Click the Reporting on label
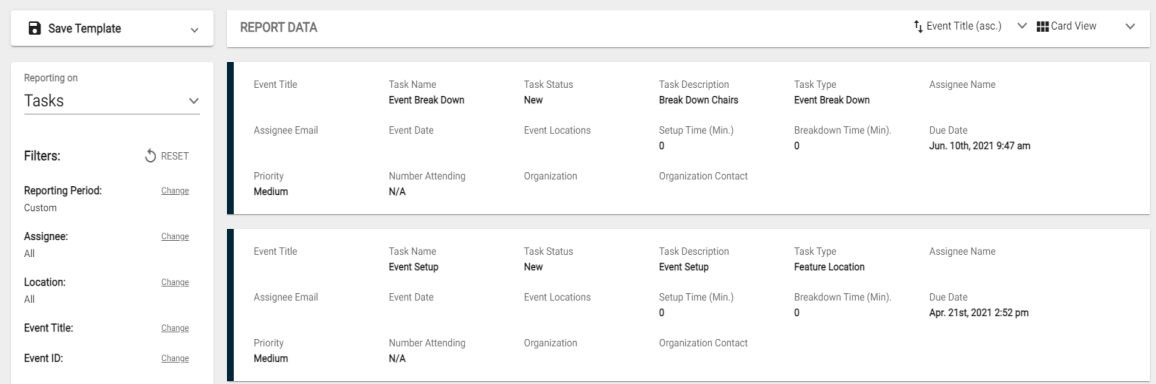 (51, 78)
